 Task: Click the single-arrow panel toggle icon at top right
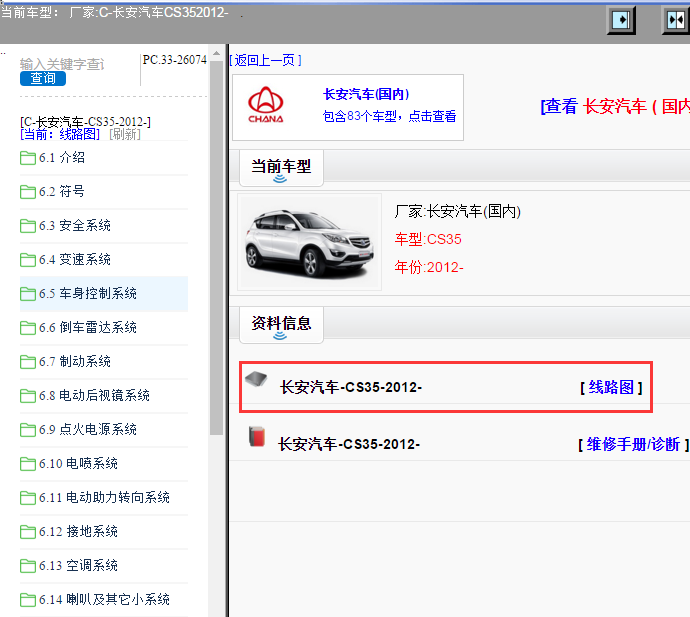pyautogui.click(x=621, y=20)
